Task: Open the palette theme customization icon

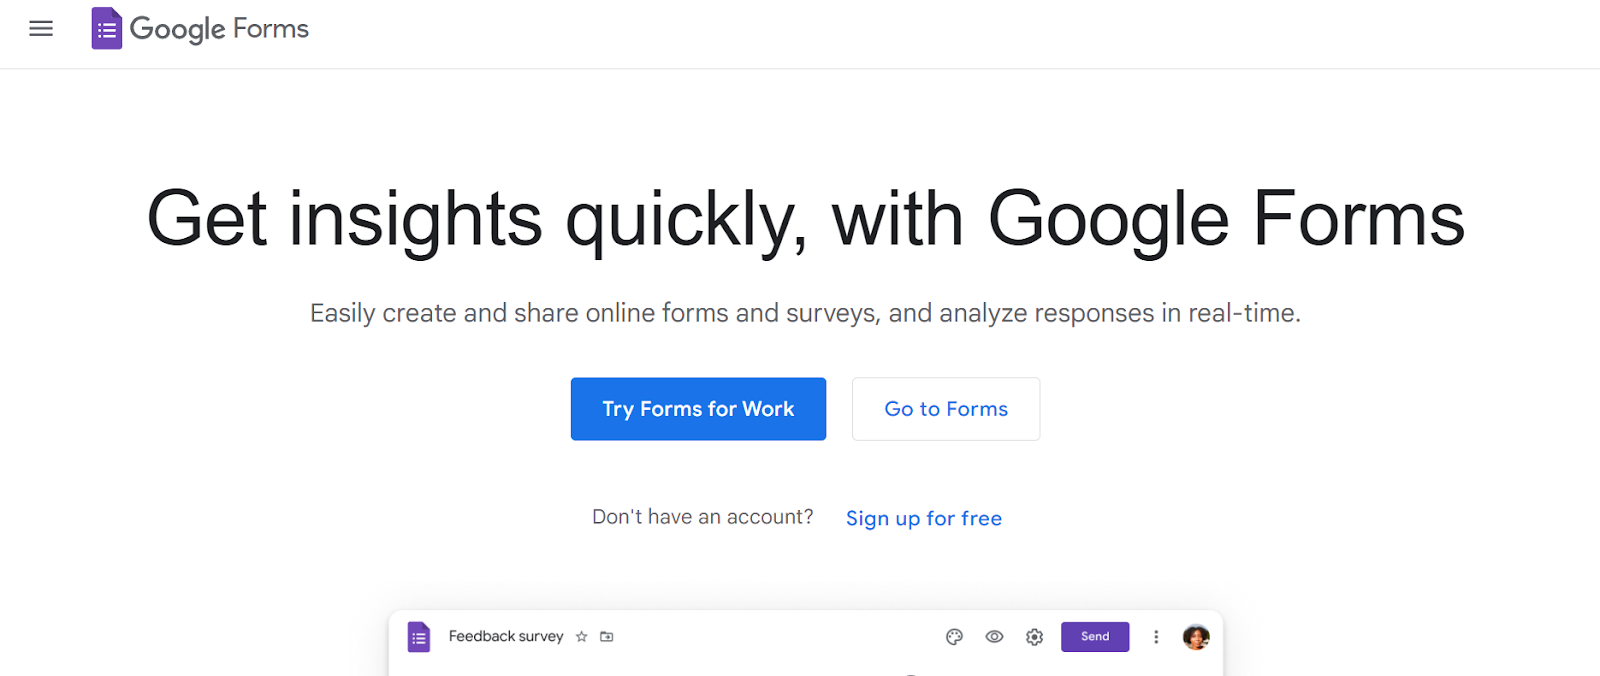Action: click(954, 637)
